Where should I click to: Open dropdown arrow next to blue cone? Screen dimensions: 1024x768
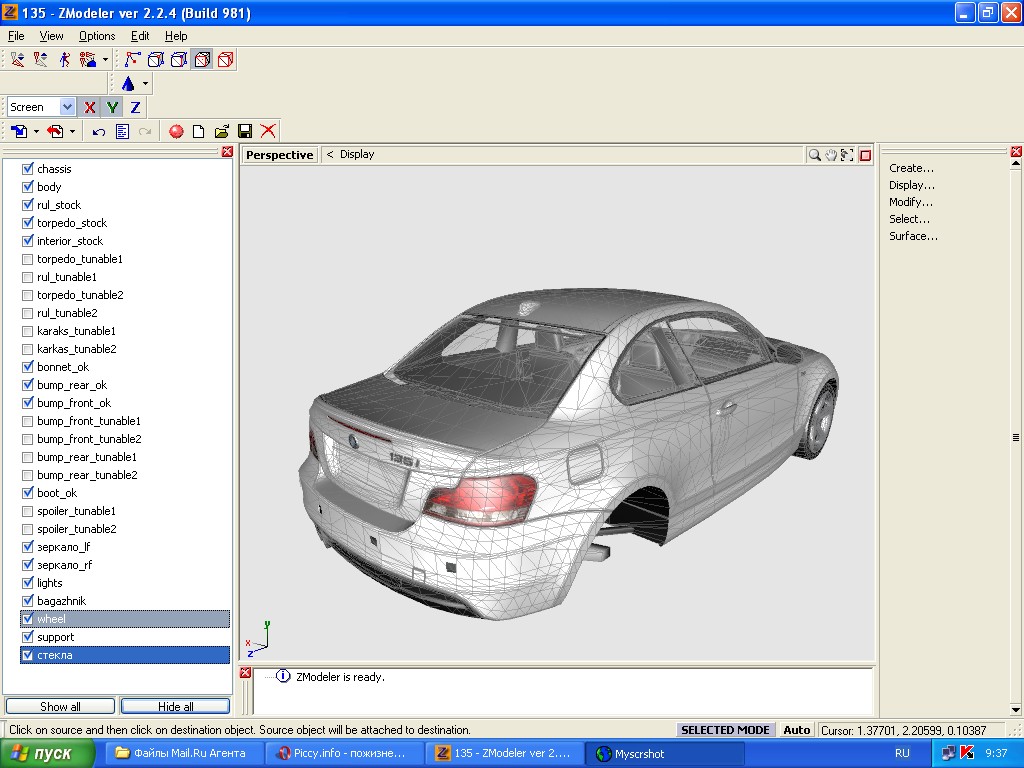tap(145, 84)
